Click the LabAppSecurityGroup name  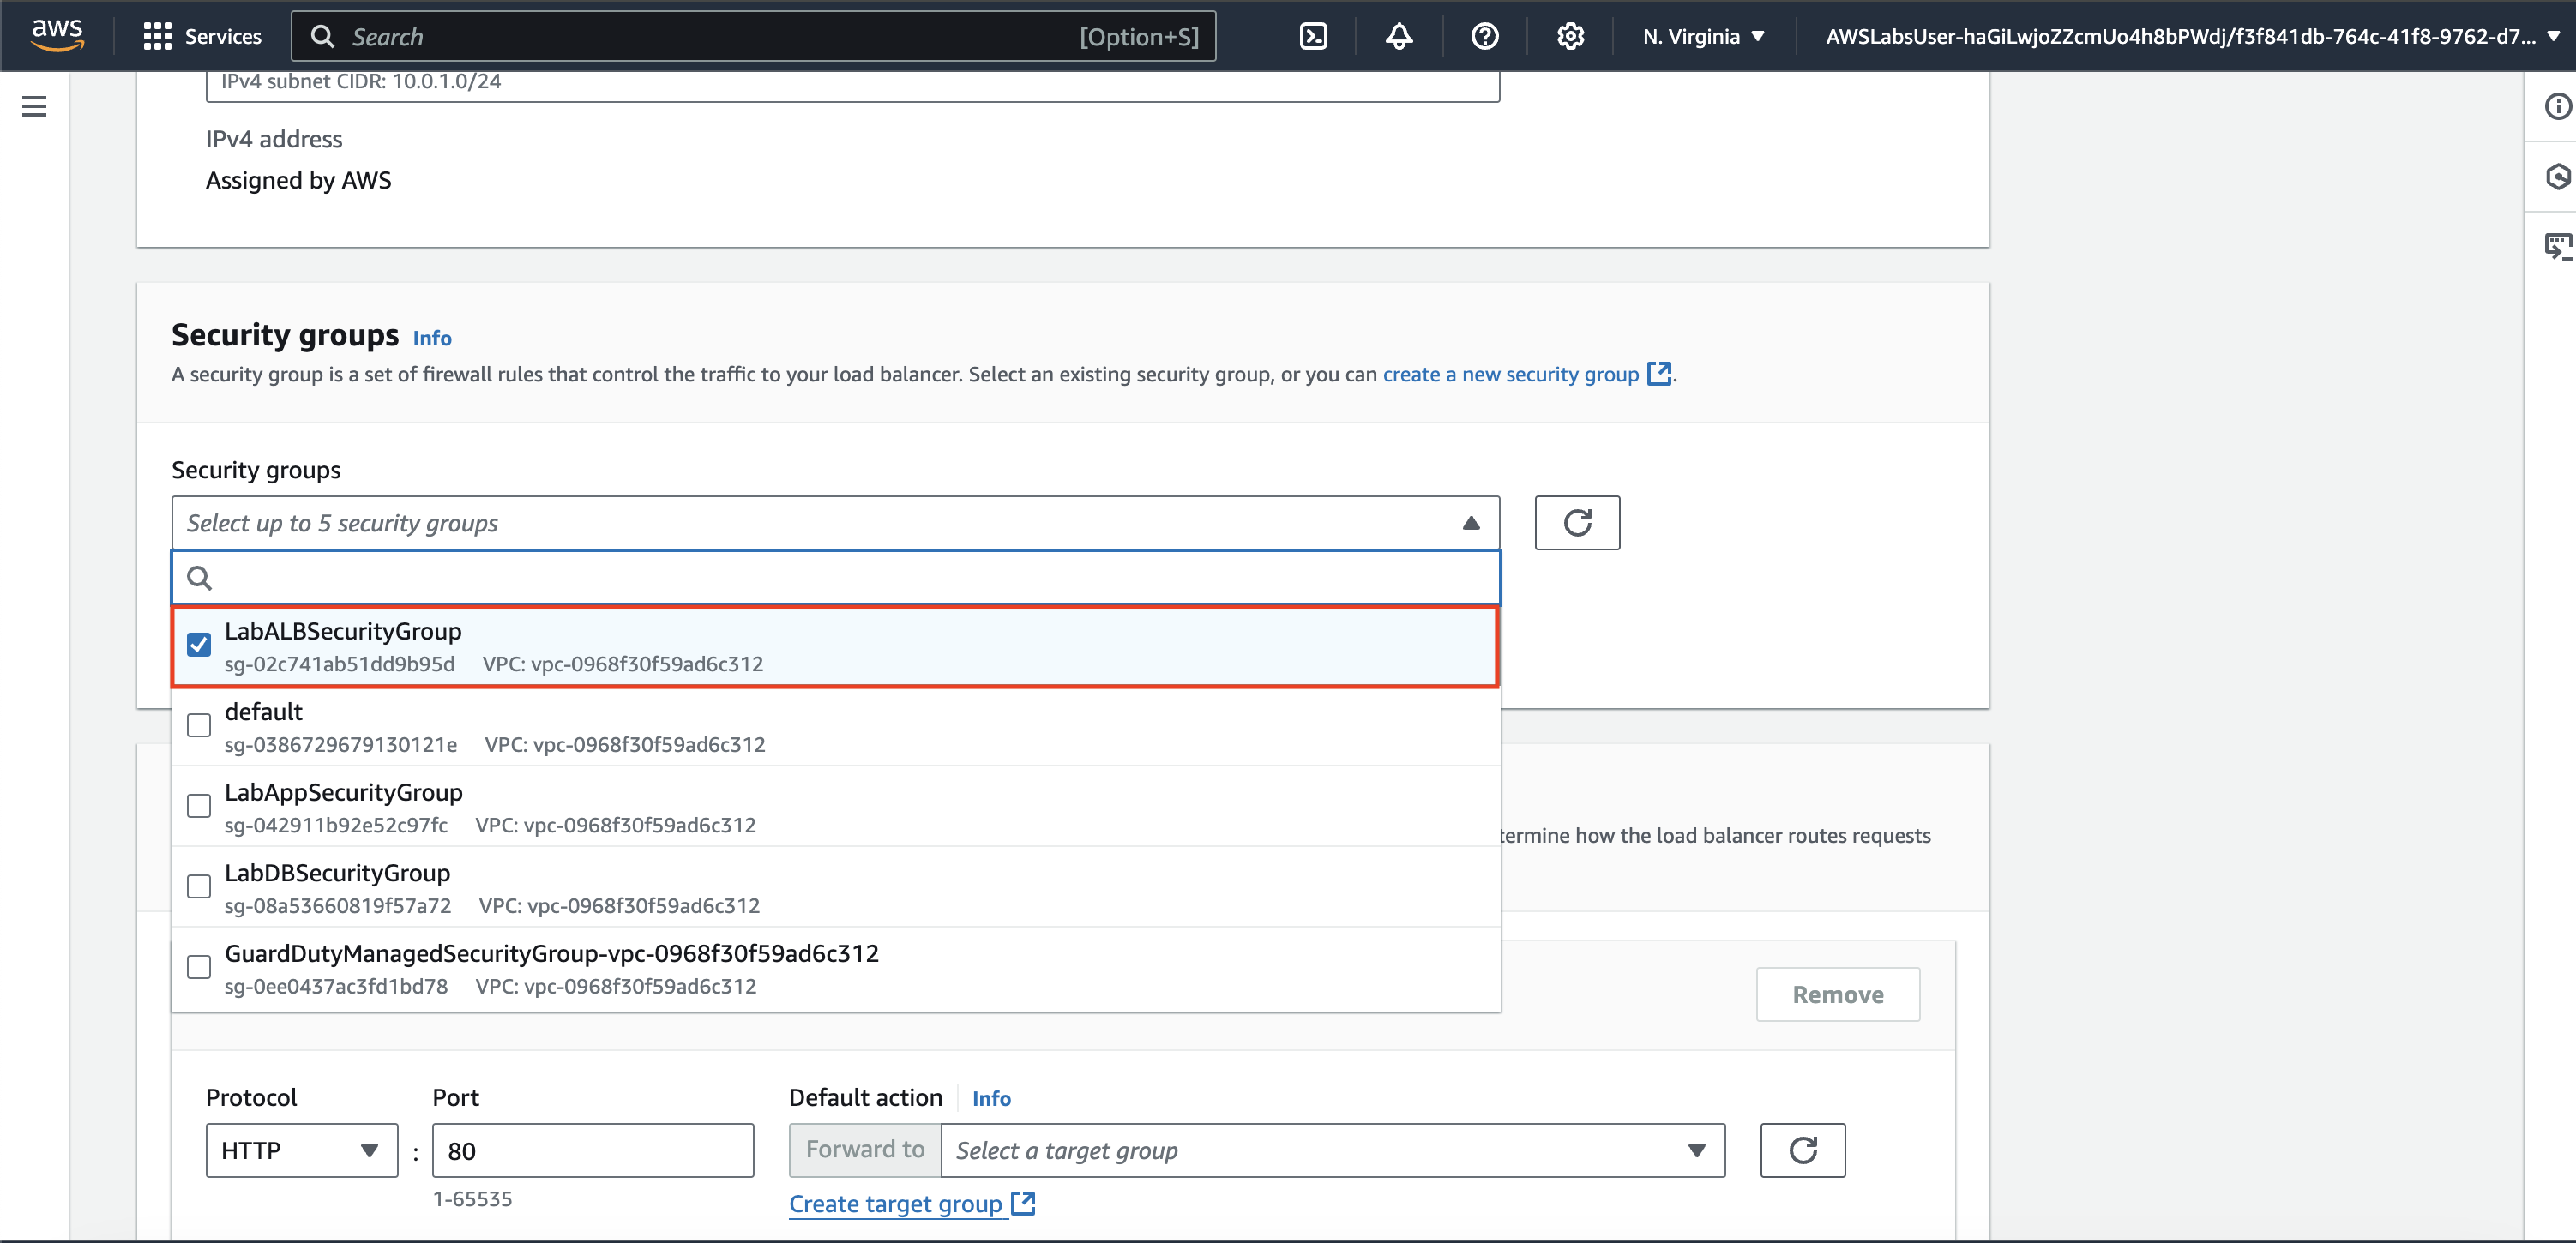click(343, 792)
